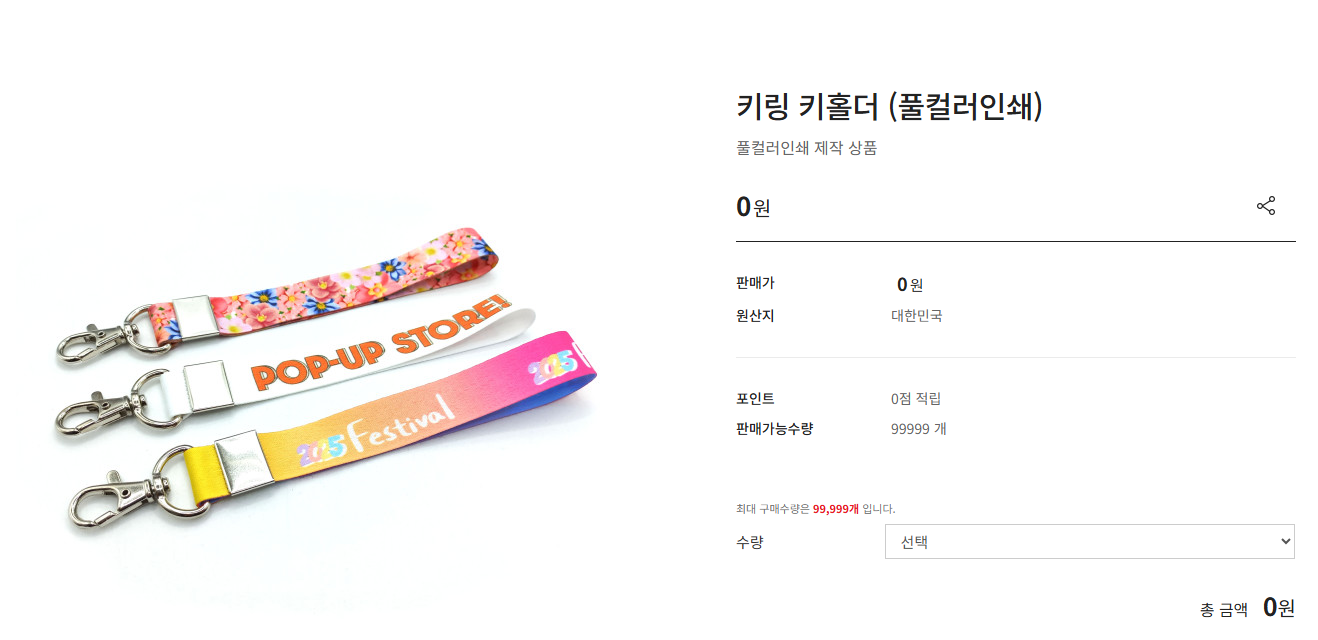Click the 0점 적립 points text
This screenshot has height=640, width=1318.
[916, 399]
